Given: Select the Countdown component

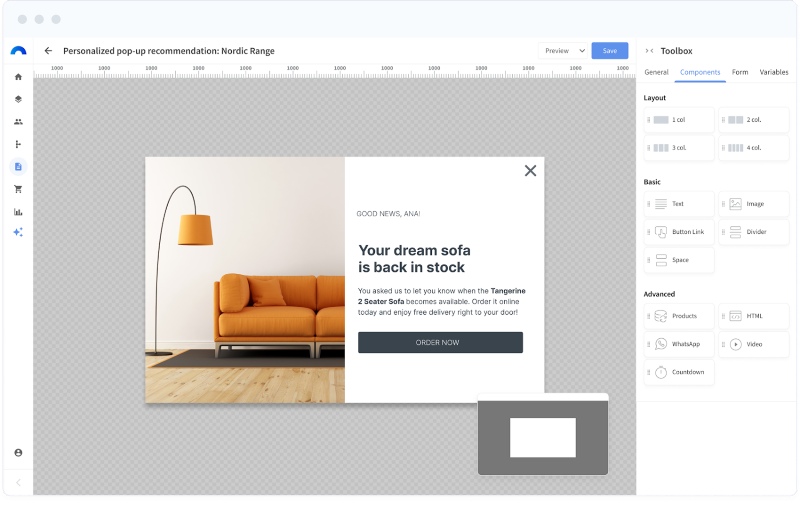Looking at the screenshot, I should point(679,372).
